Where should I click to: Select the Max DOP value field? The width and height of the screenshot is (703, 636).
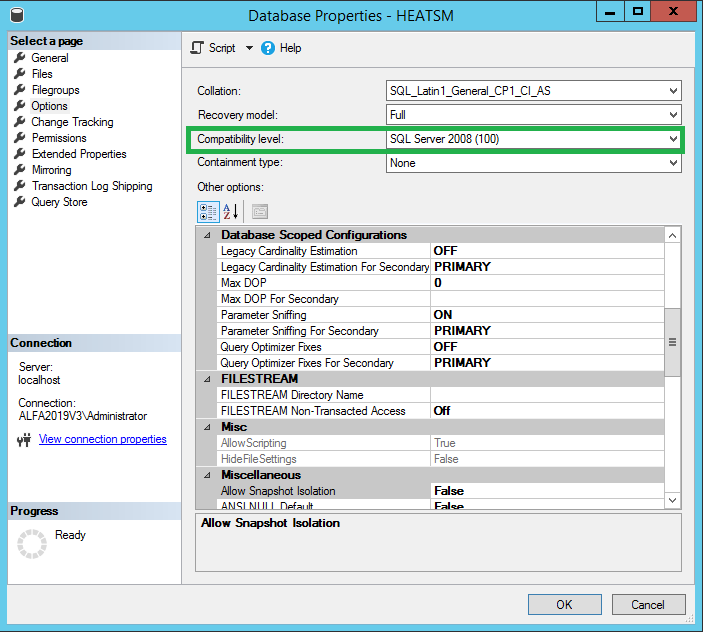pos(546,283)
